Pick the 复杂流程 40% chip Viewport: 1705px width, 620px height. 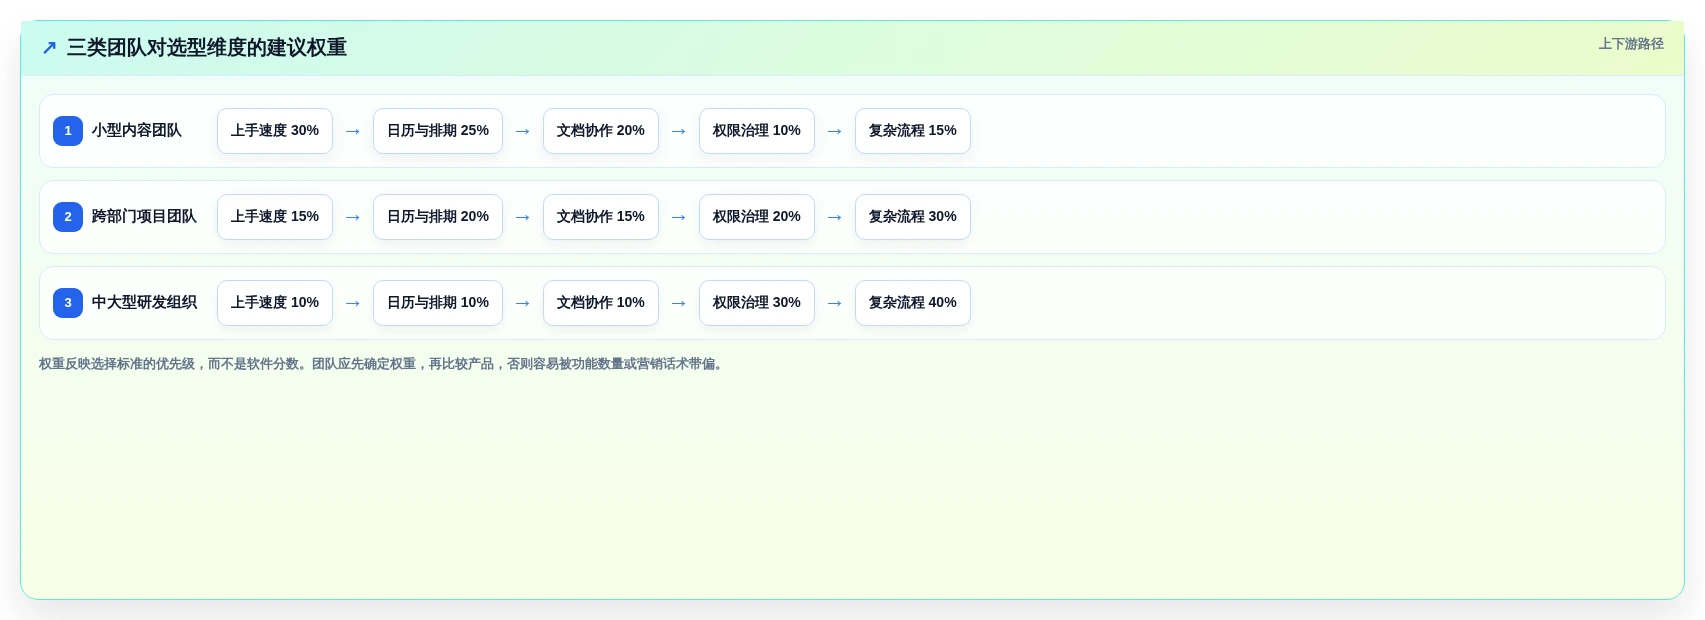913,303
